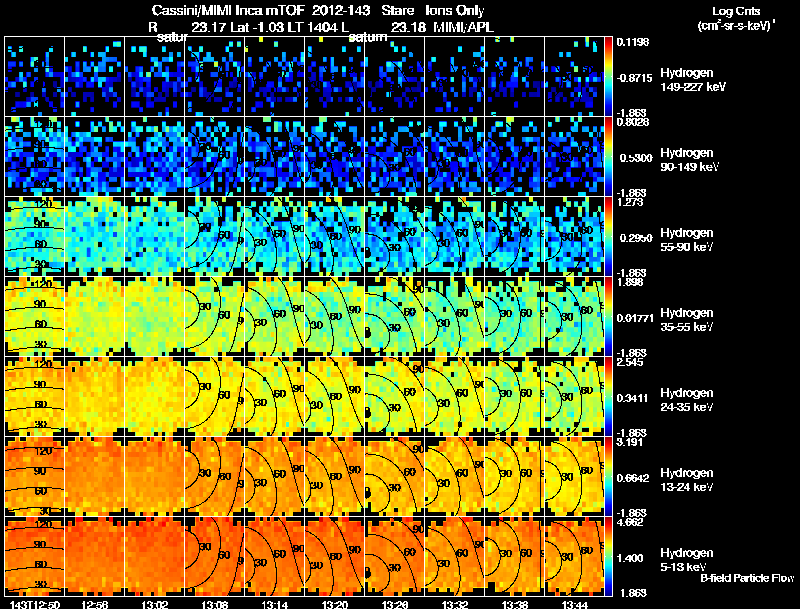Click the Hydrogen 35-55 keV panel at 13:26
The height and width of the screenshot is (609, 800).
[394, 317]
